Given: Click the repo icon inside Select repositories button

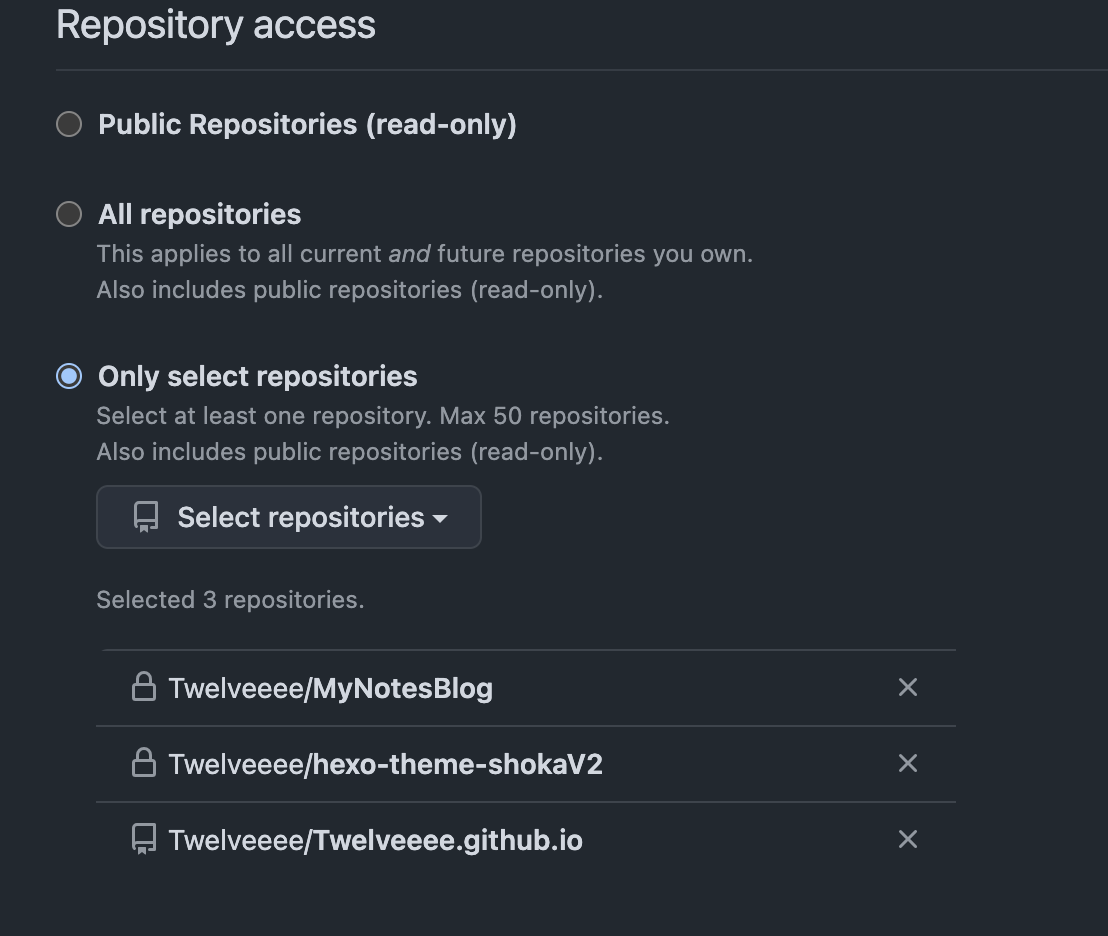Looking at the screenshot, I should click(146, 517).
